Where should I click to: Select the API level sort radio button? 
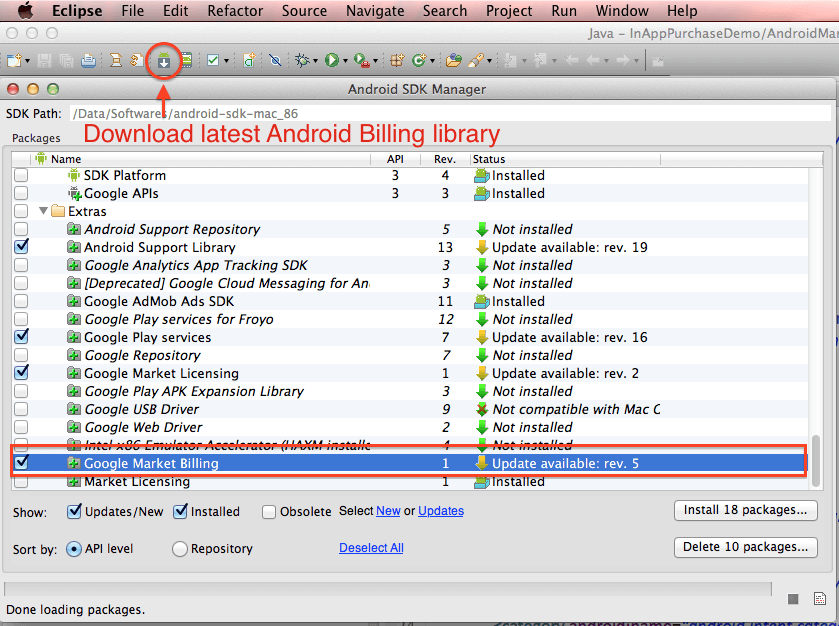click(74, 549)
